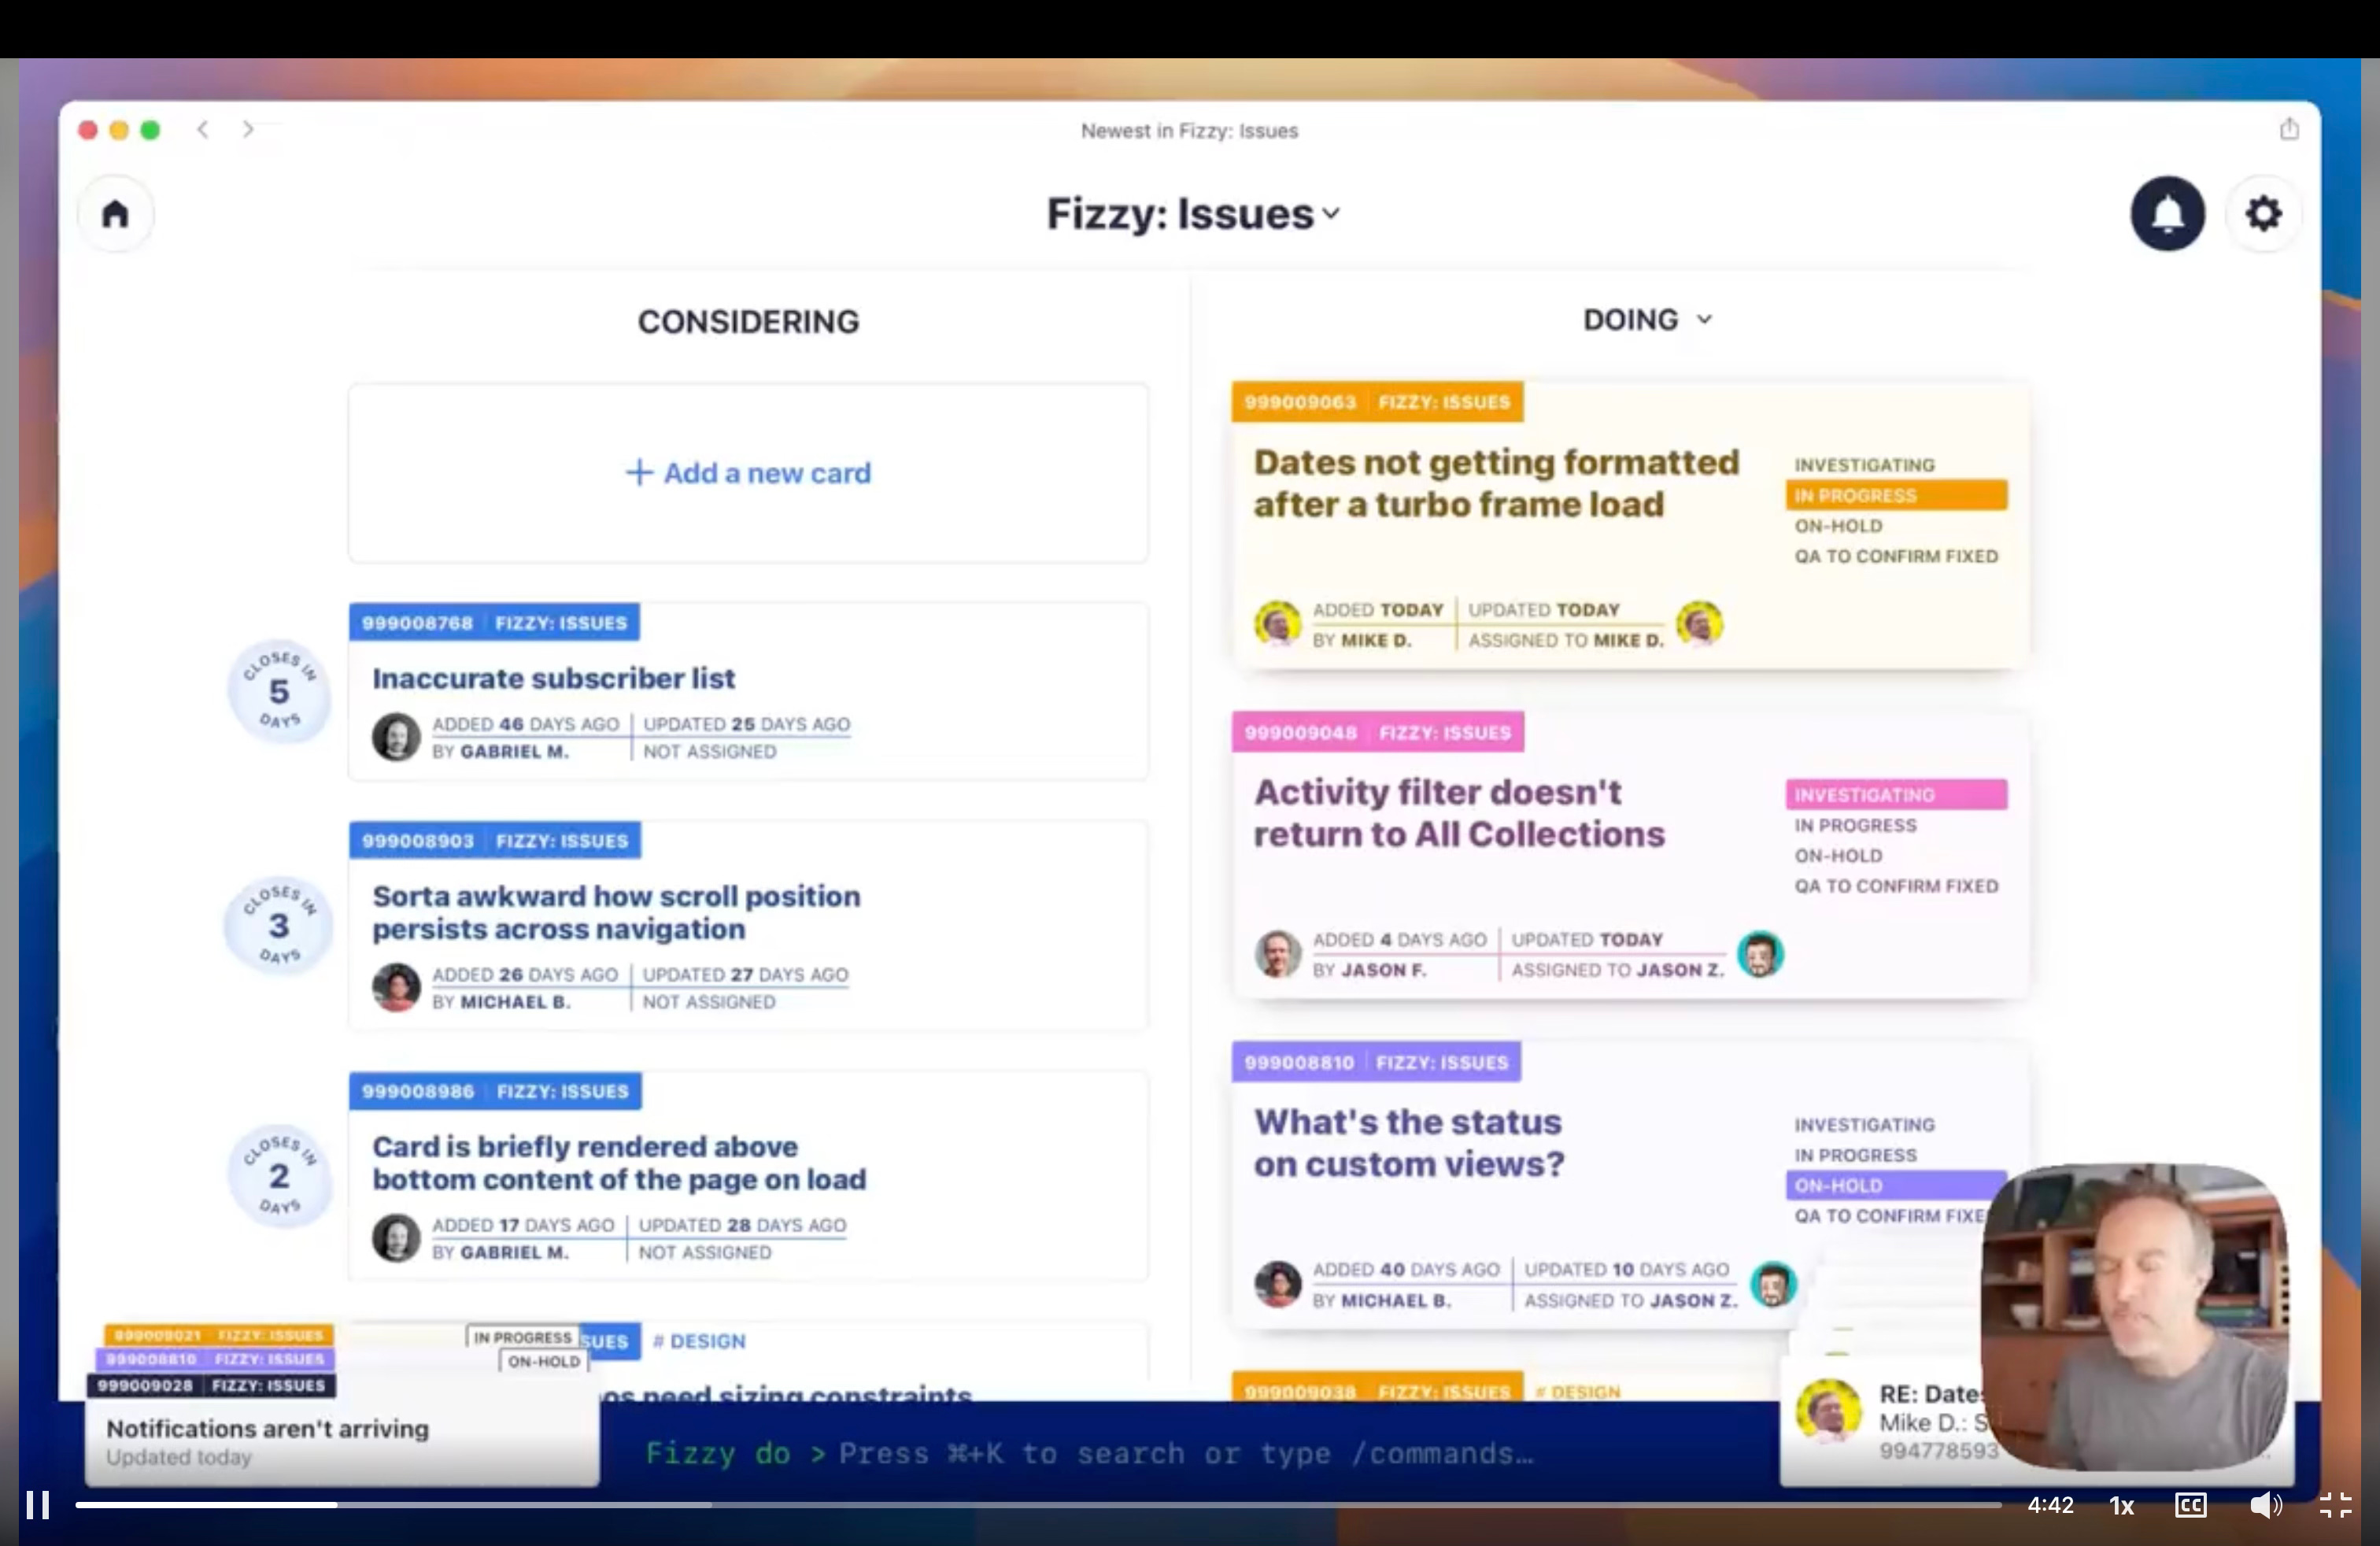
Task: Click the 999009048 card ID tag
Action: point(1300,732)
